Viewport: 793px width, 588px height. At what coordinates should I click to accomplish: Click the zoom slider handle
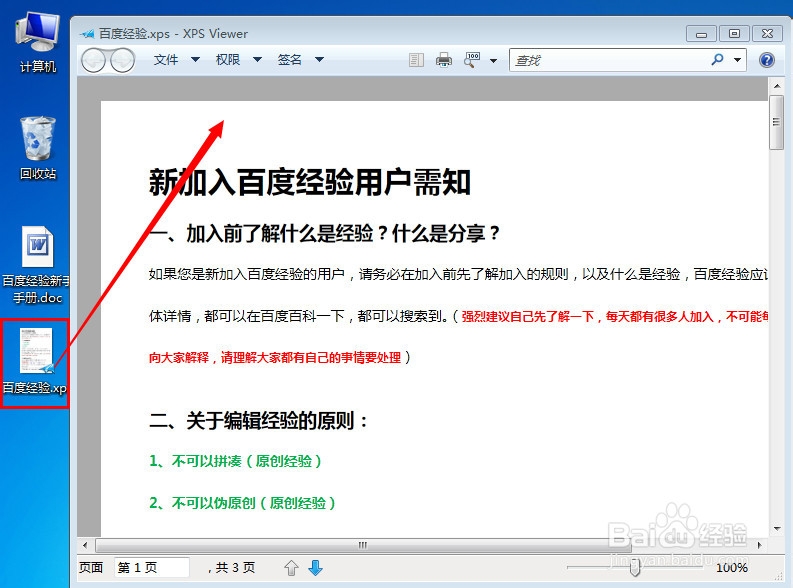tap(635, 568)
